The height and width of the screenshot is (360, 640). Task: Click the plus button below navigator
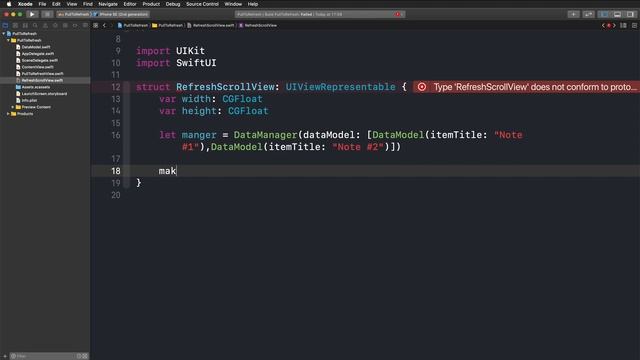click(x=5, y=356)
